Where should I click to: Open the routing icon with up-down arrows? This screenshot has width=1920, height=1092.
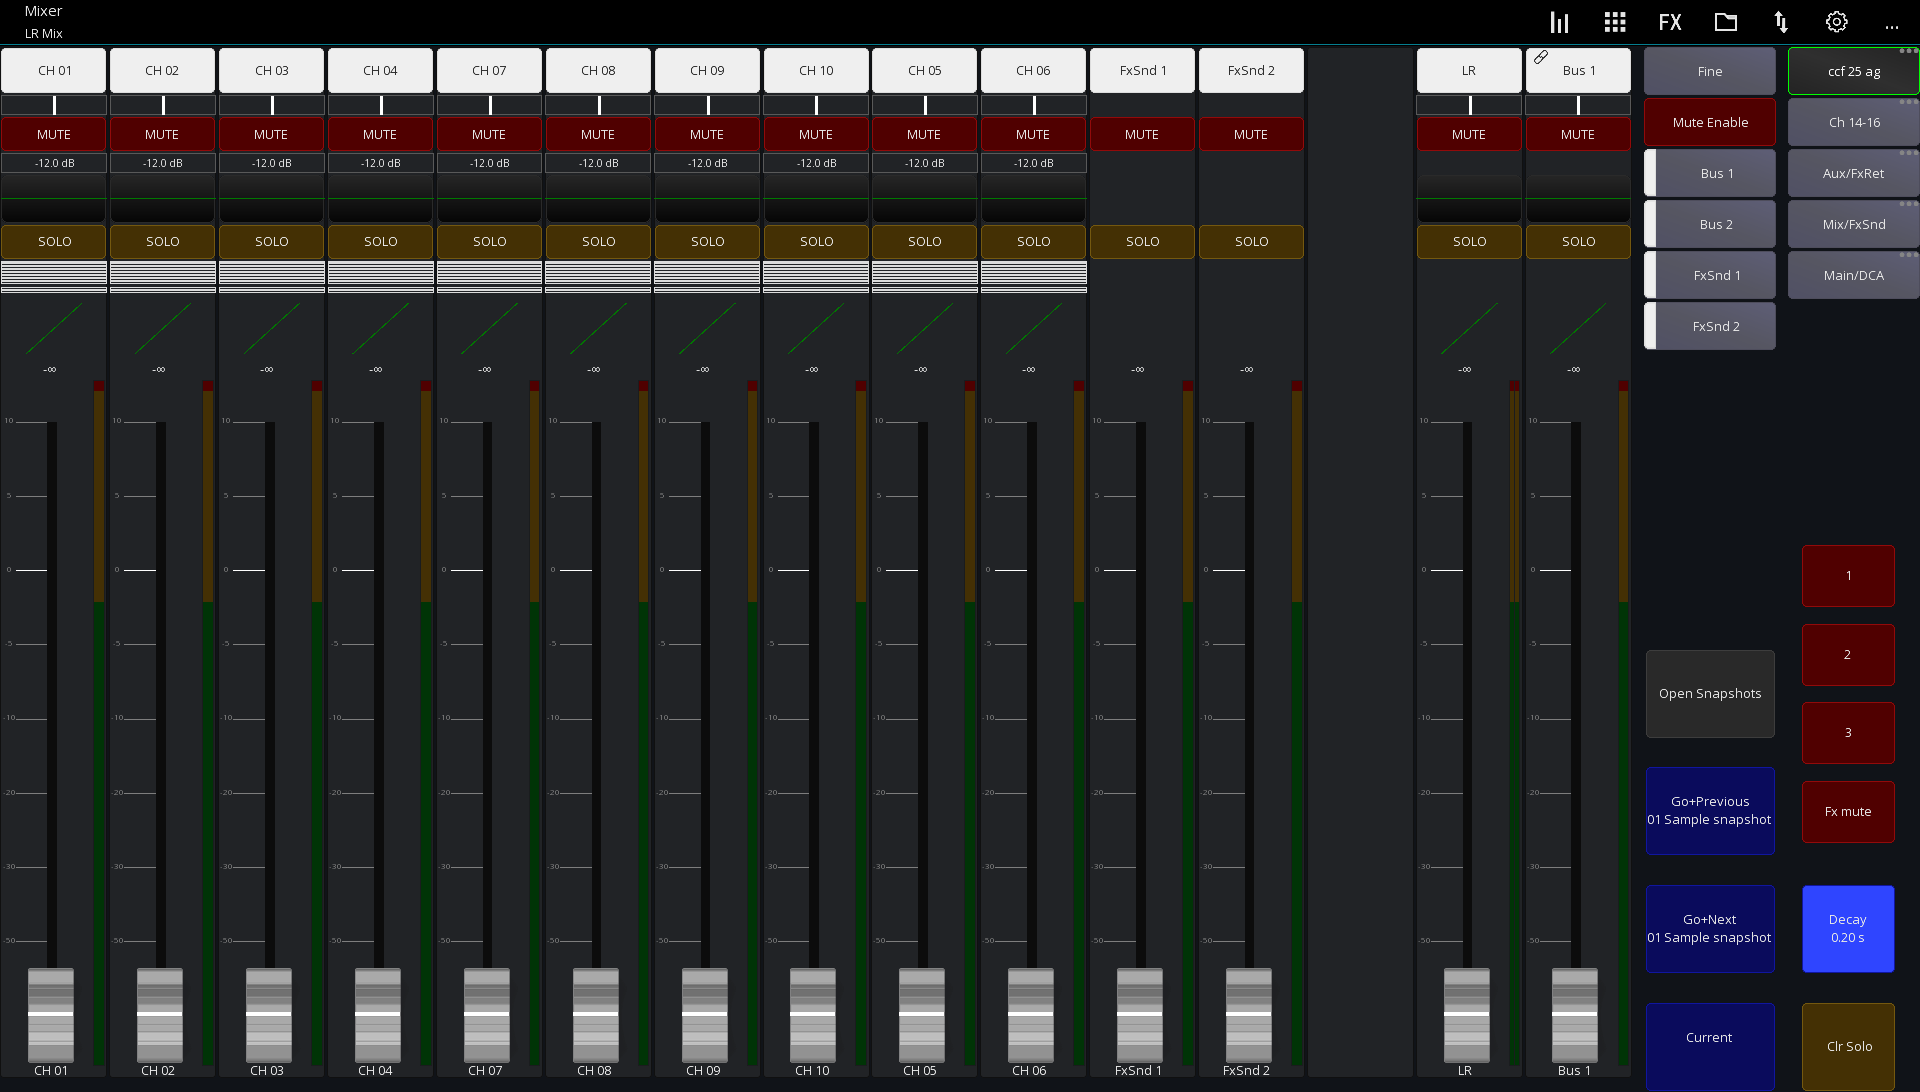pos(1781,21)
